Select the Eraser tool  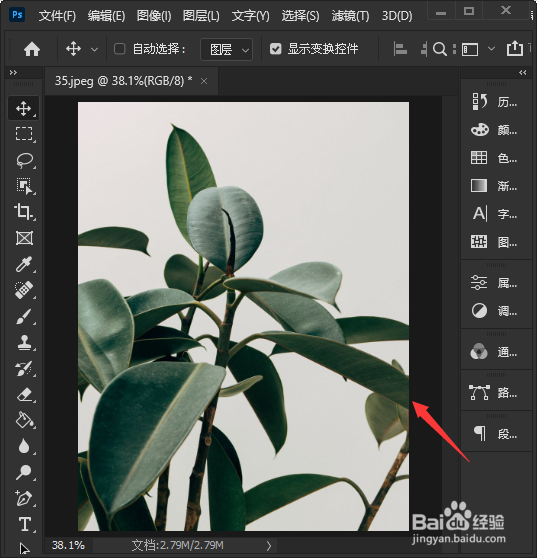pyautogui.click(x=24, y=395)
